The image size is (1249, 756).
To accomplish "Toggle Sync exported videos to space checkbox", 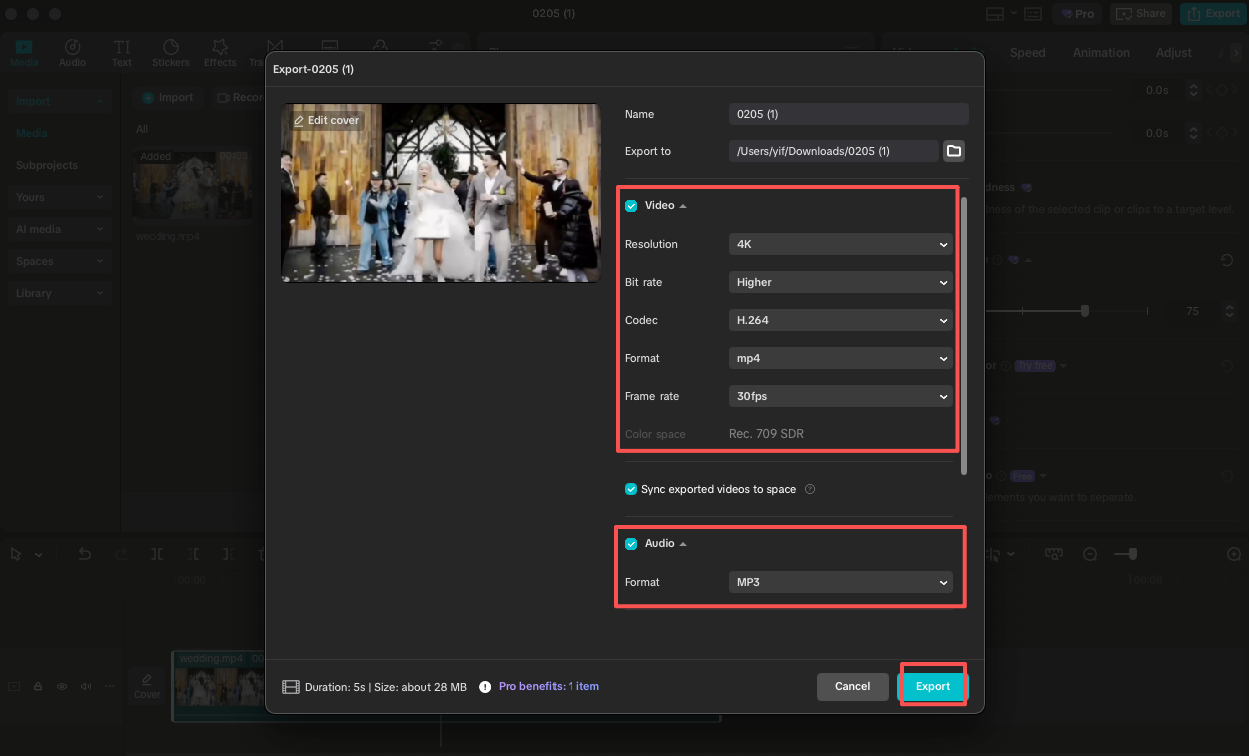I will coord(631,489).
